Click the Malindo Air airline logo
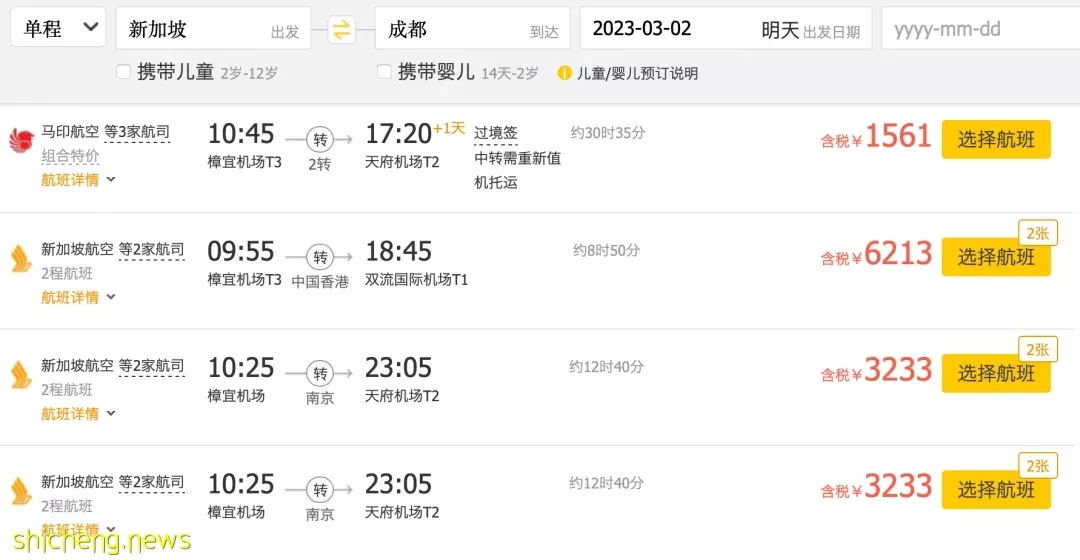 pos(21,141)
